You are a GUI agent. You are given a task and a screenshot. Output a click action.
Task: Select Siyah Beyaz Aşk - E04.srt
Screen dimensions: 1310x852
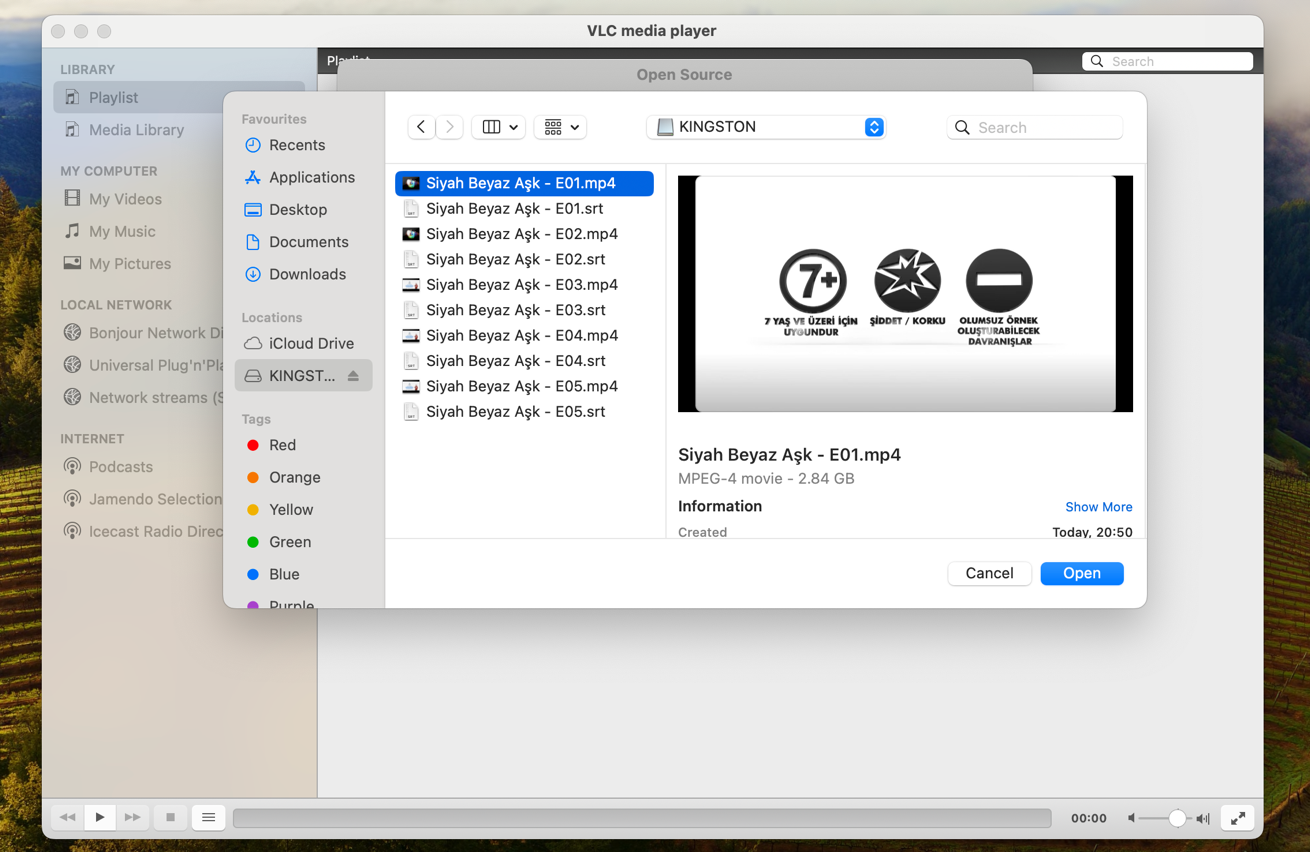pos(524,361)
